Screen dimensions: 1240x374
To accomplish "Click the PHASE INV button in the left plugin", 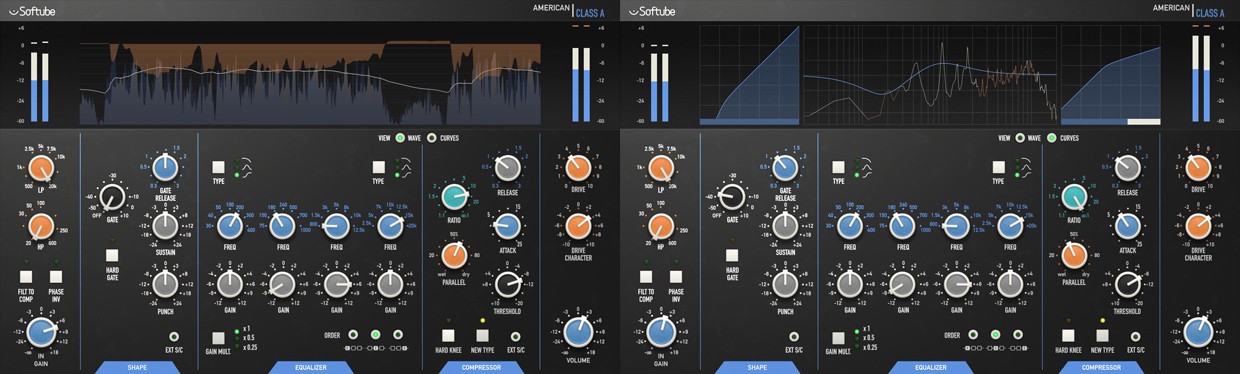I will (x=56, y=277).
